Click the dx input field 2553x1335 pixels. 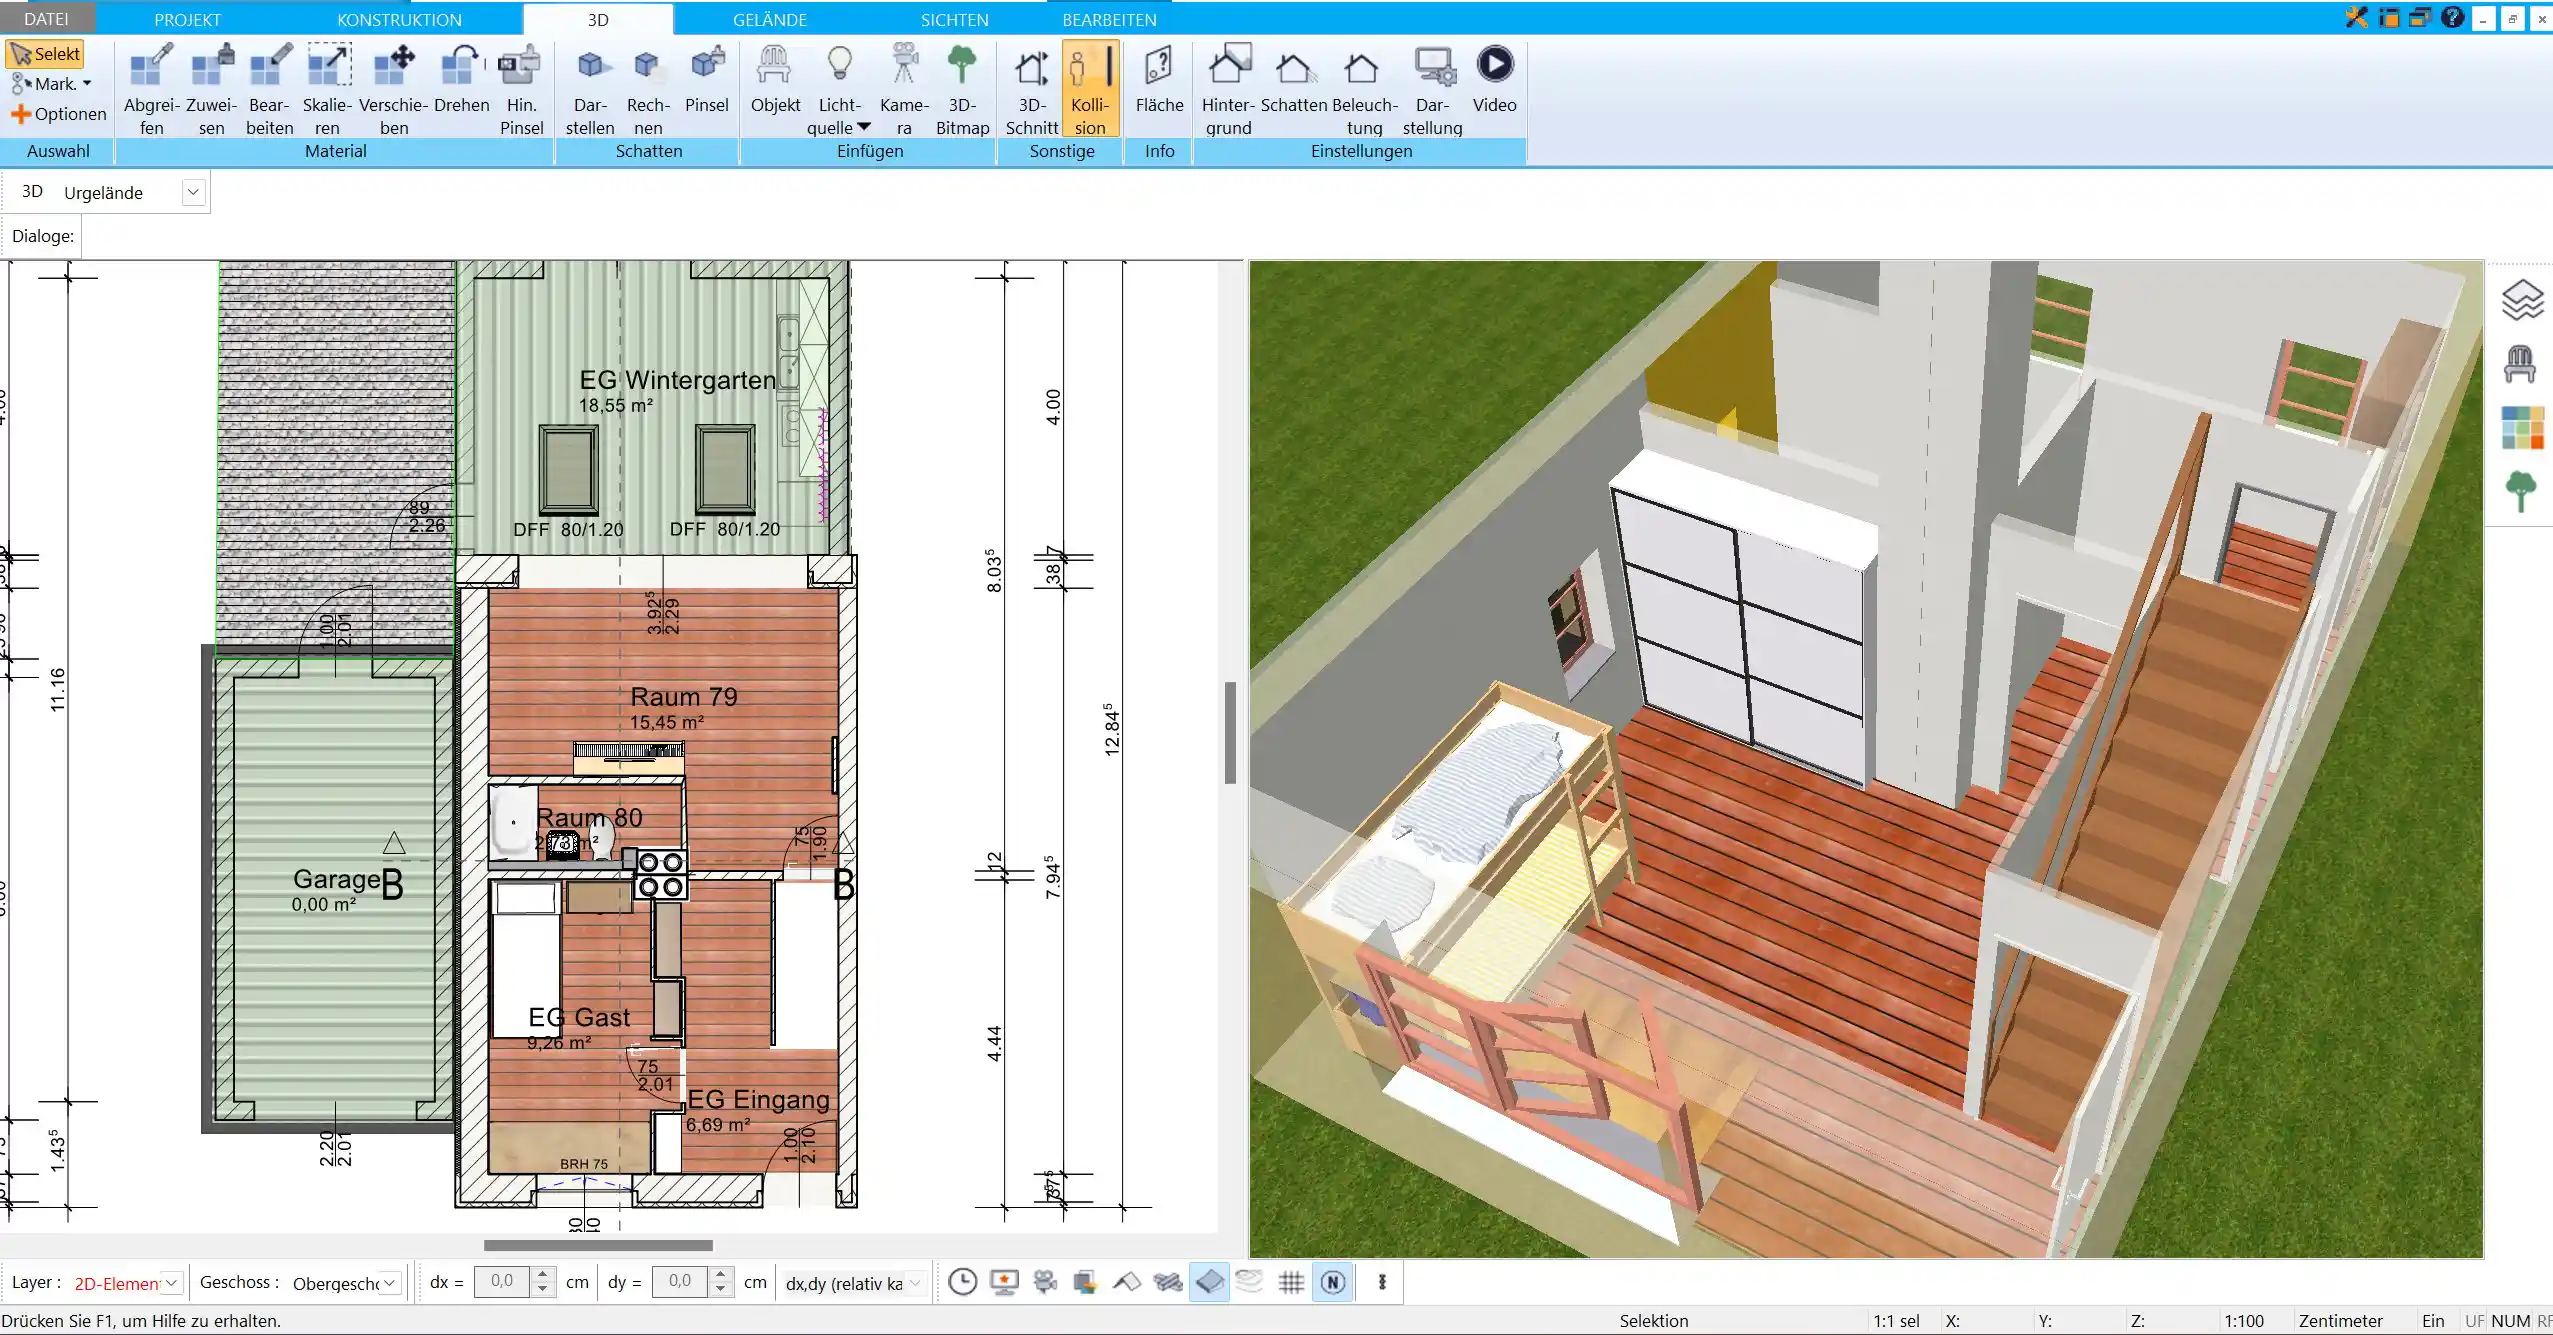[503, 1282]
